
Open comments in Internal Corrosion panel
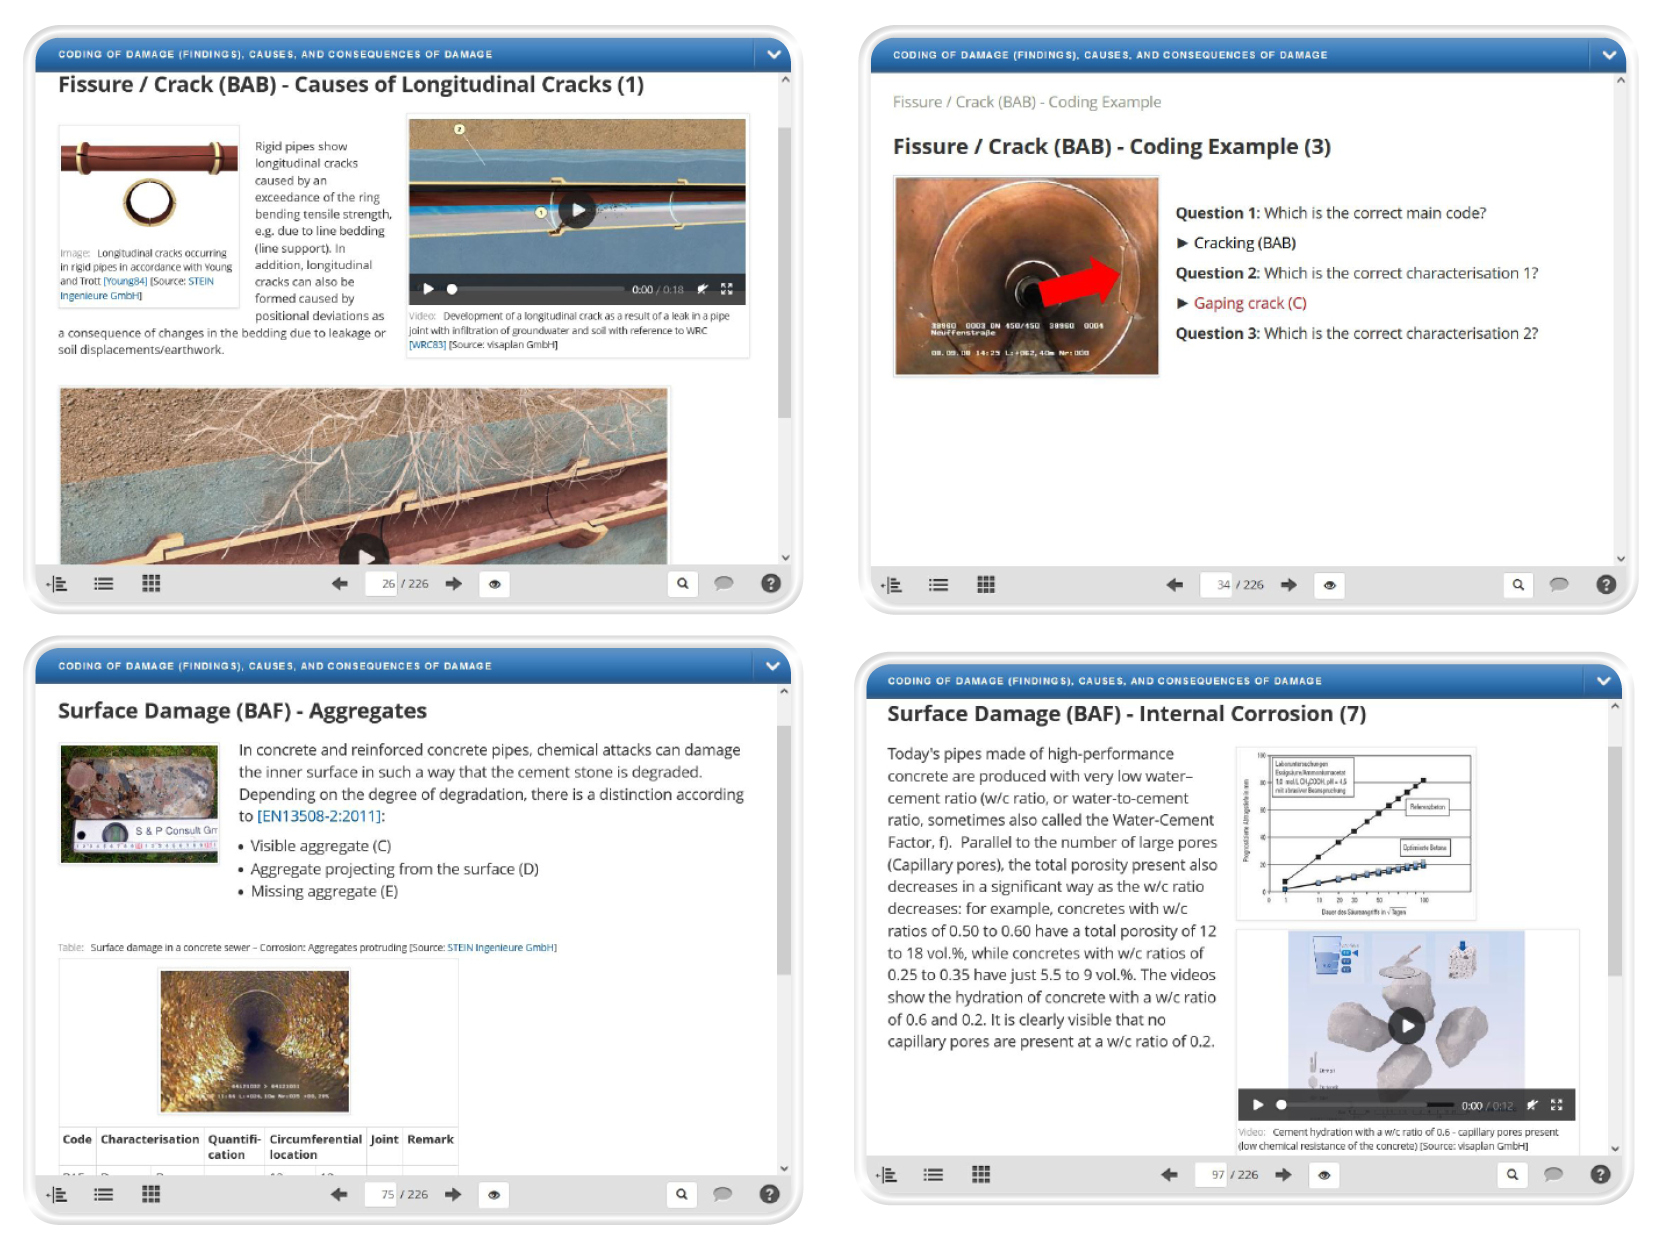tap(1553, 1175)
